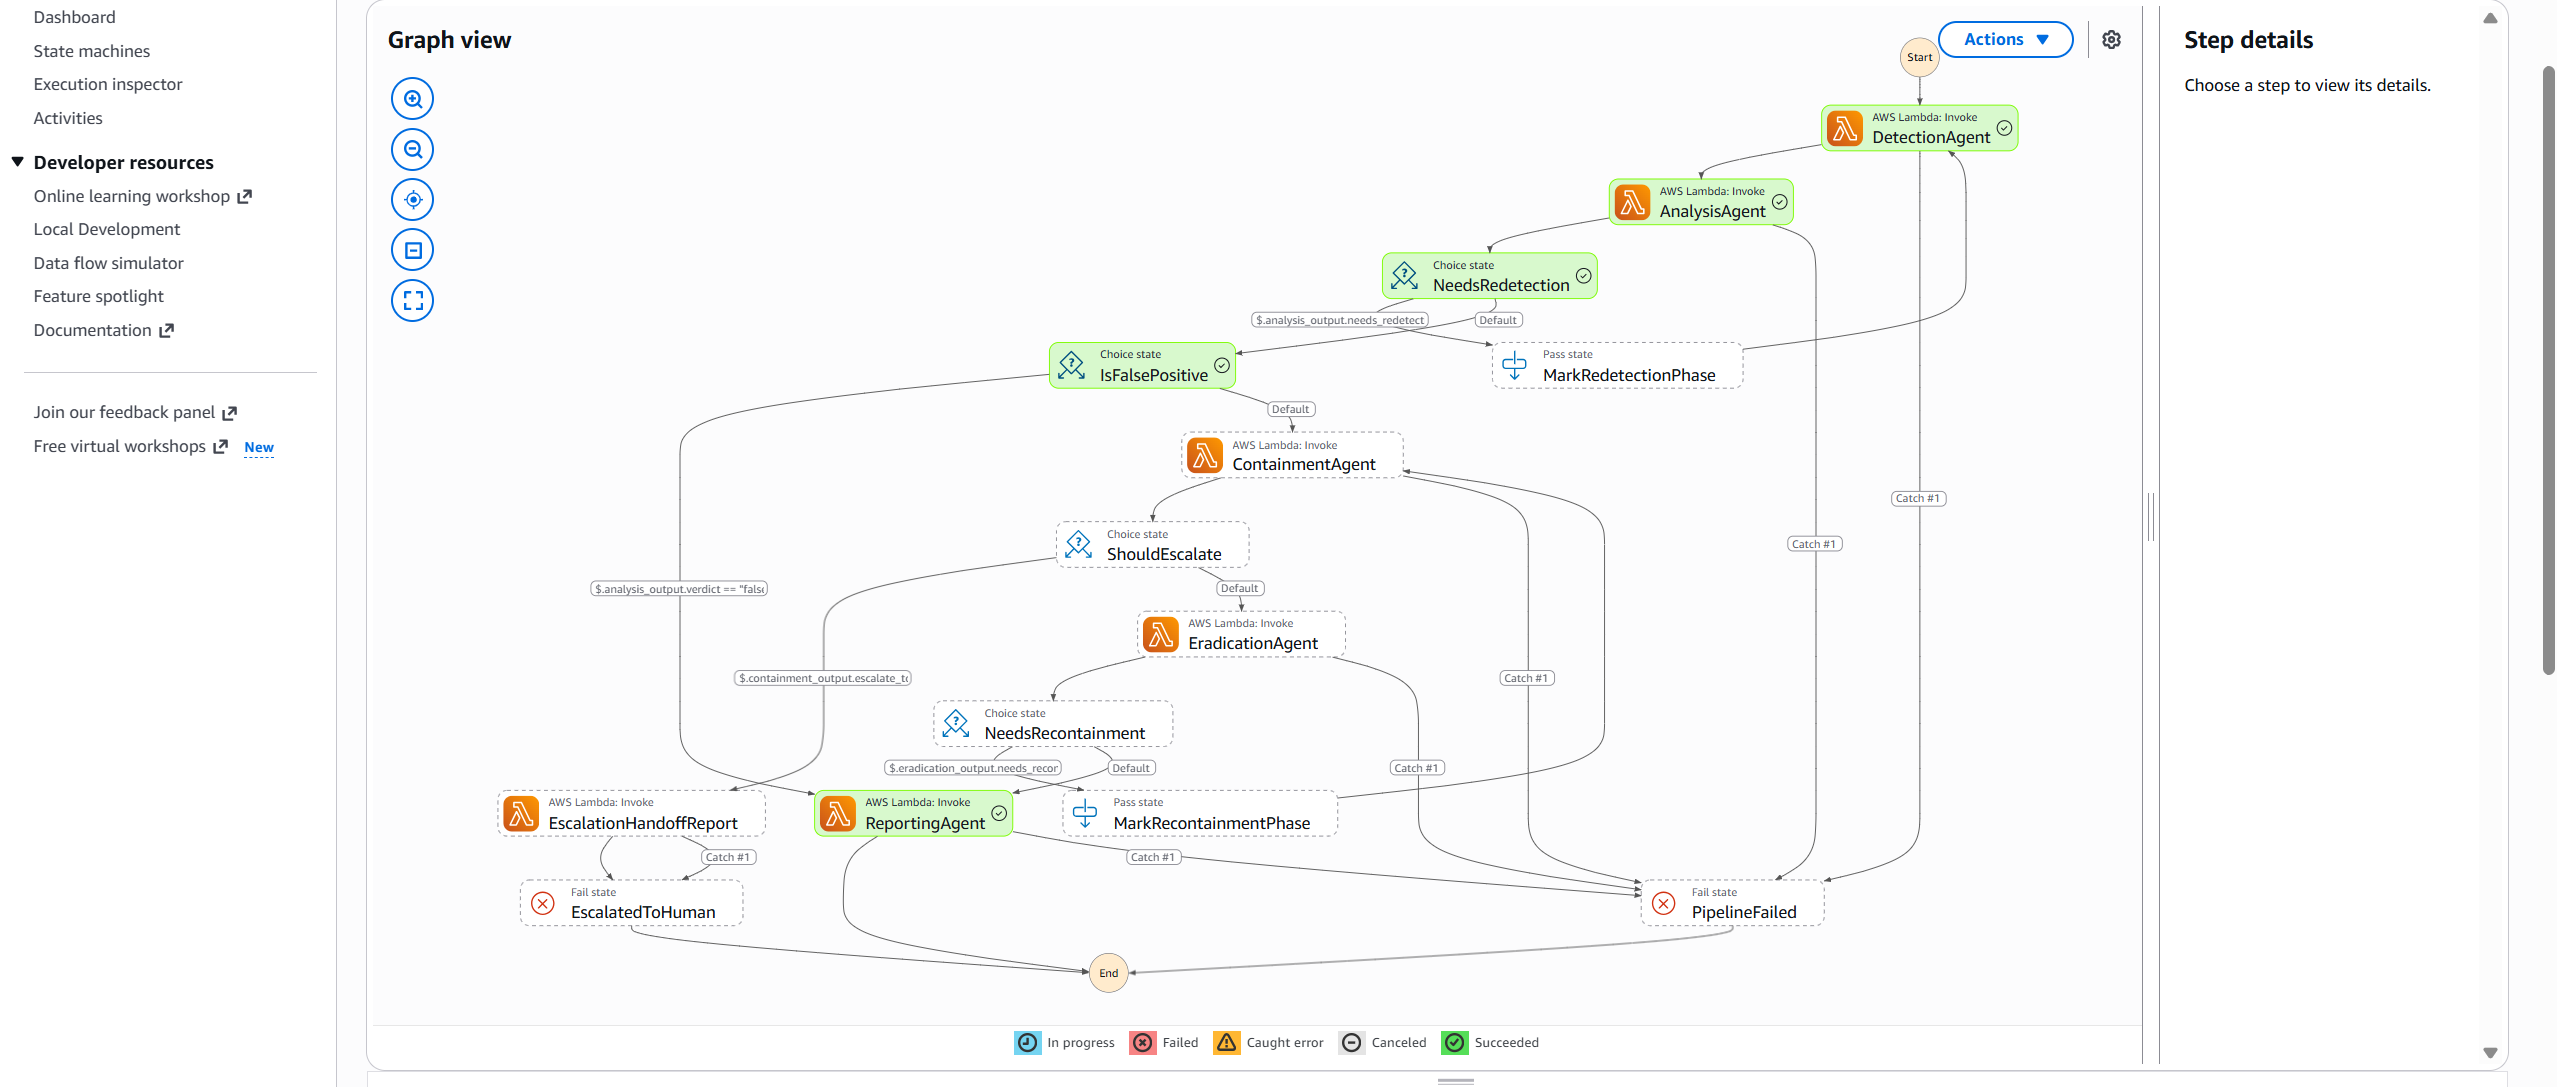
Task: Click the page vertical scrollbar thumb
Action: (x=2549, y=370)
